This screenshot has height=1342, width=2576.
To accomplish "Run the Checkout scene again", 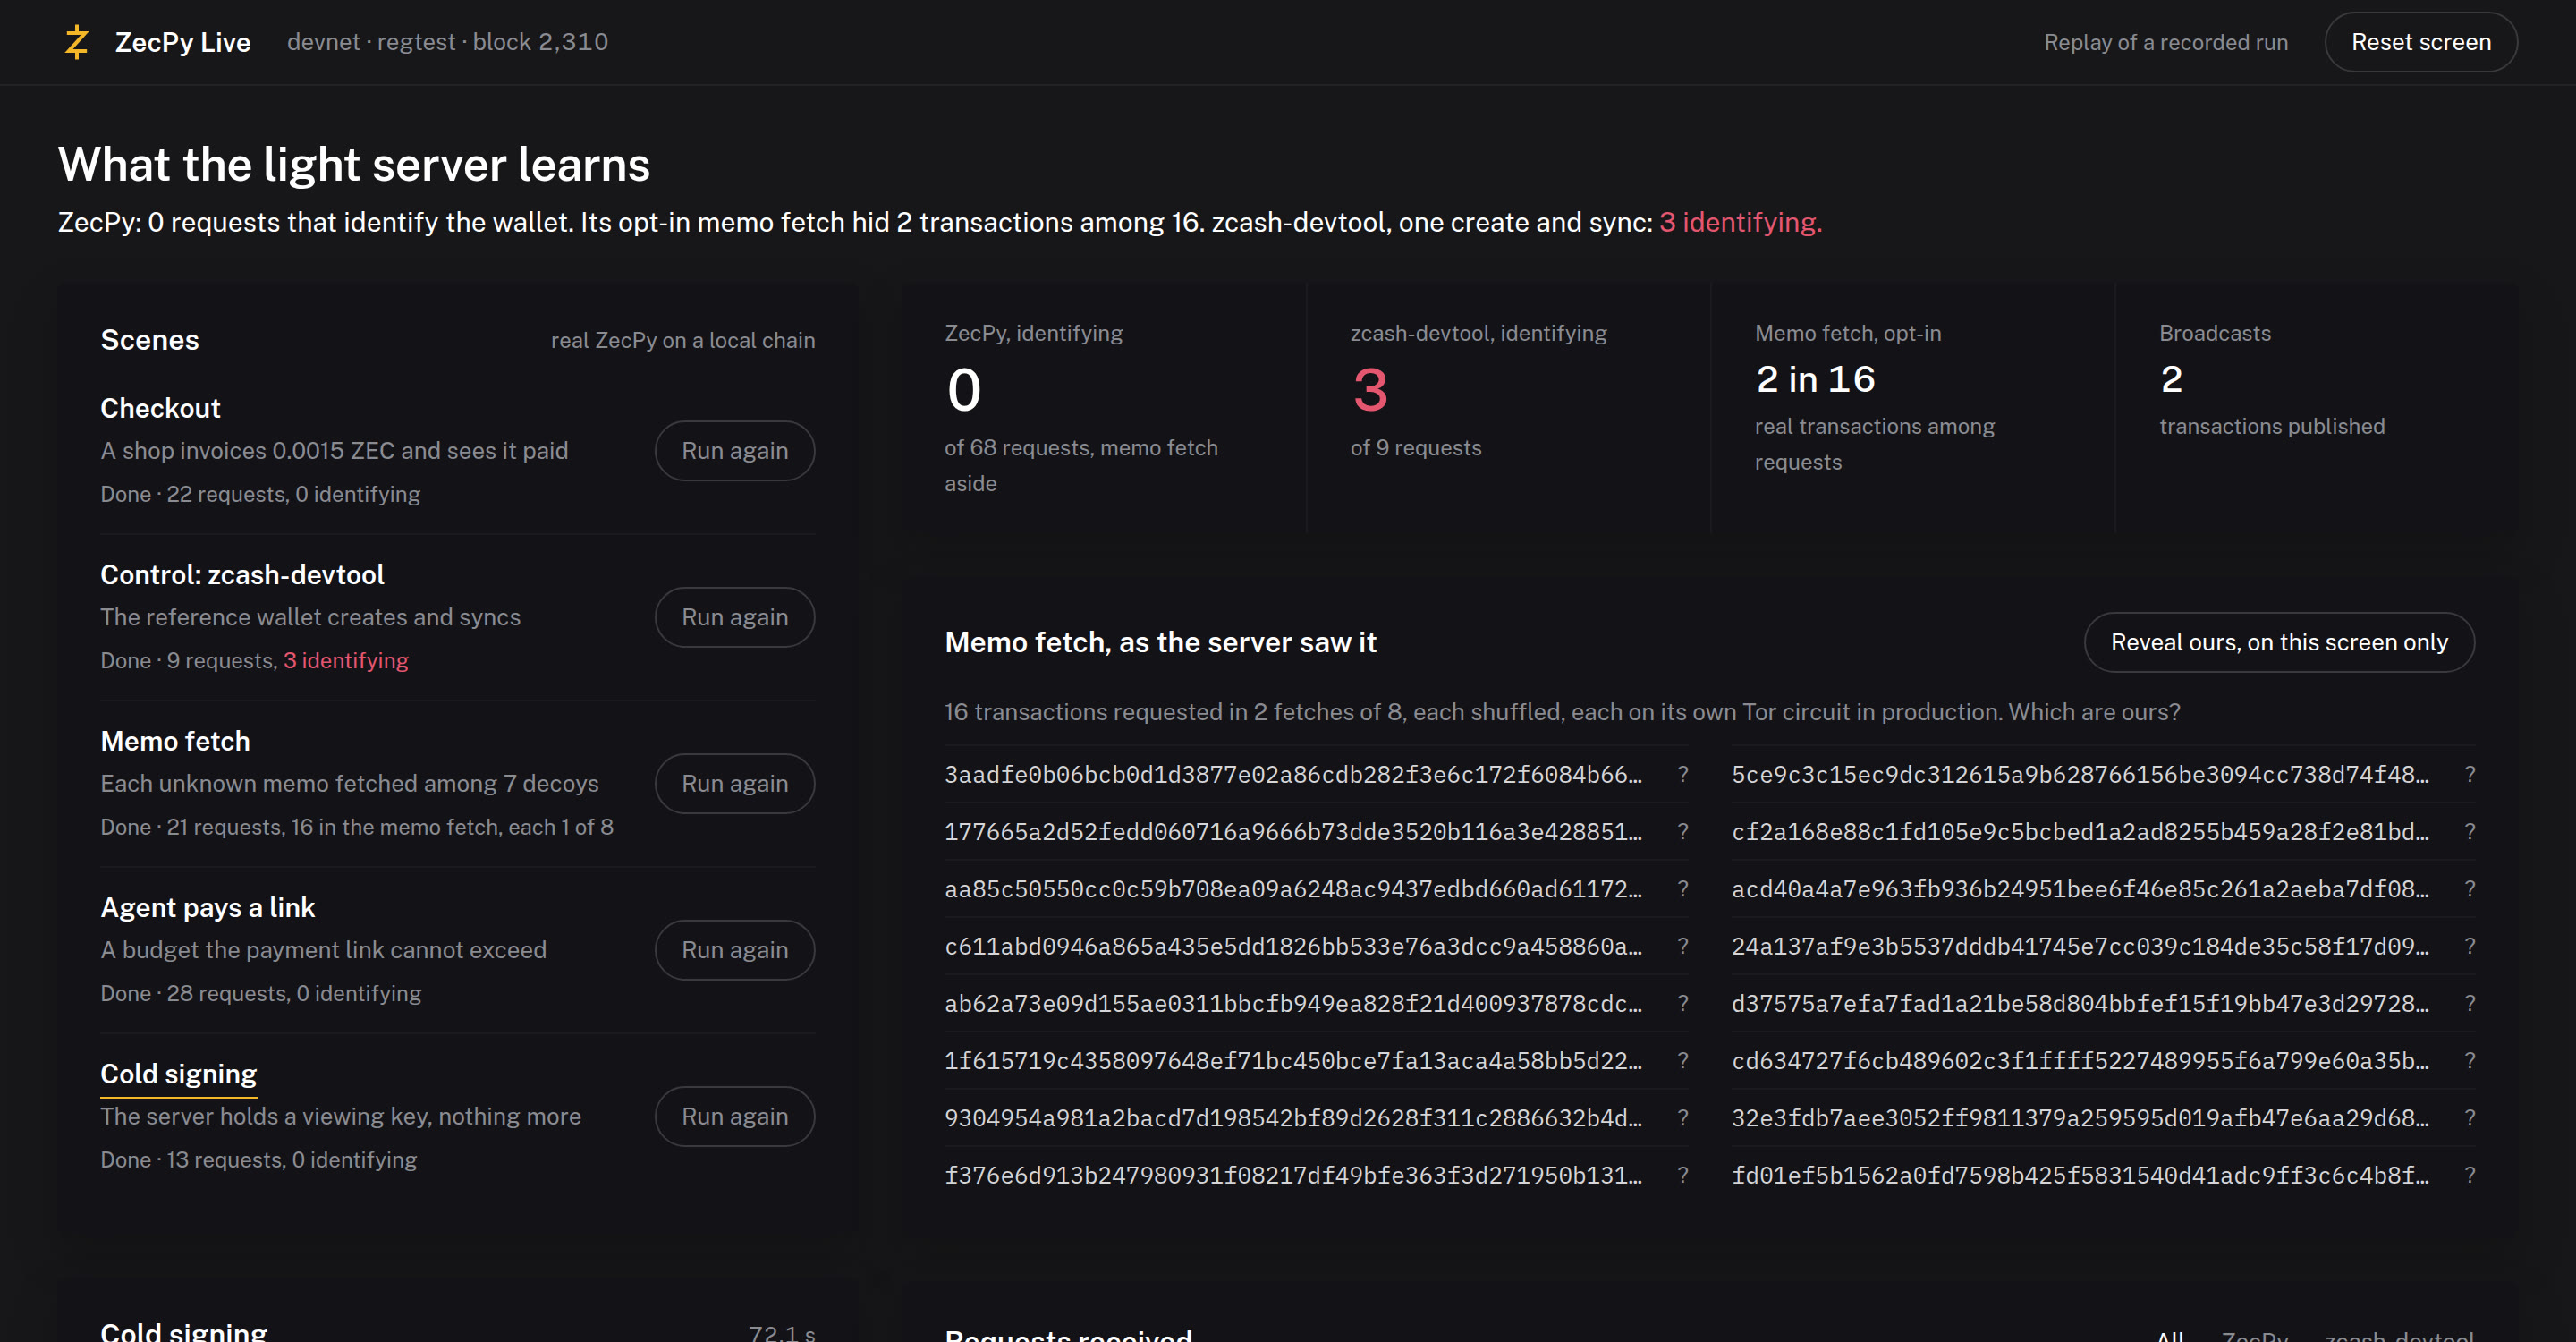I will click(x=734, y=451).
